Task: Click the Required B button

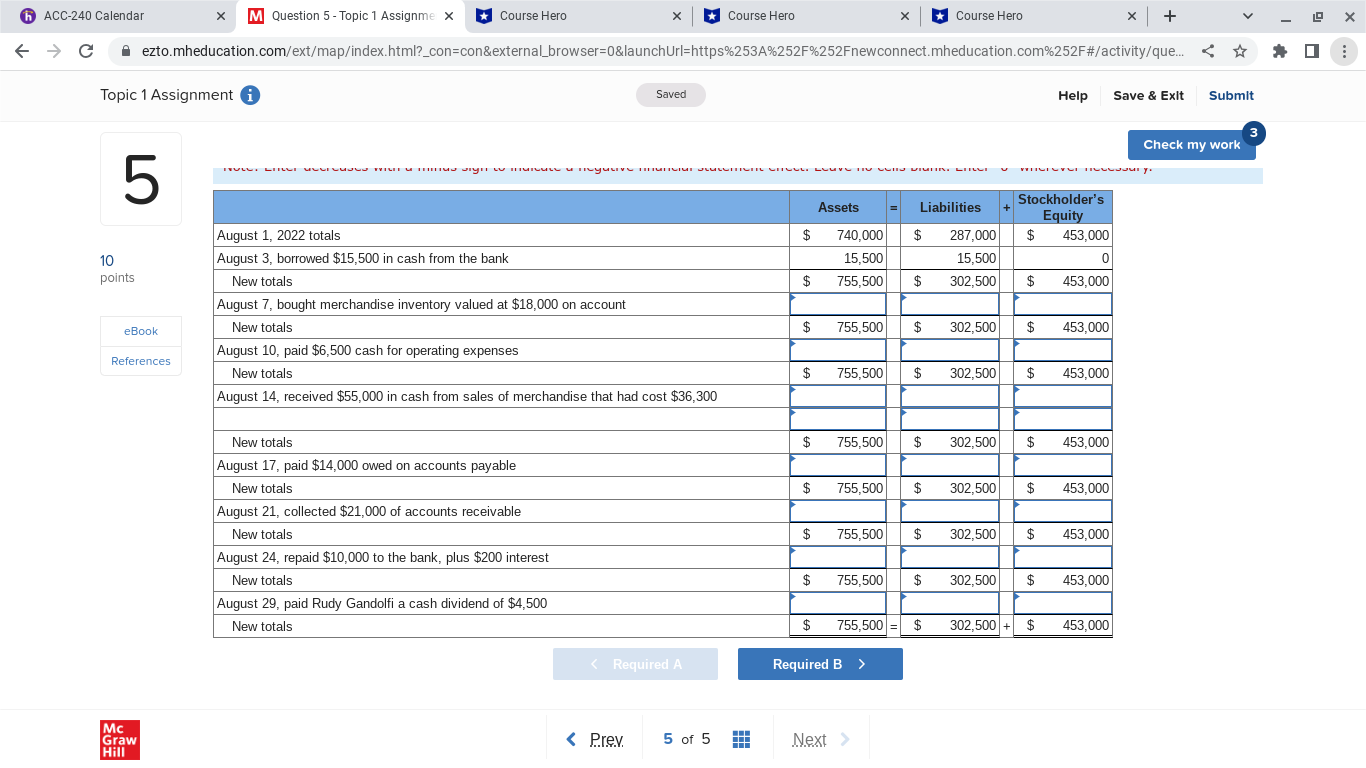Action: (x=820, y=663)
